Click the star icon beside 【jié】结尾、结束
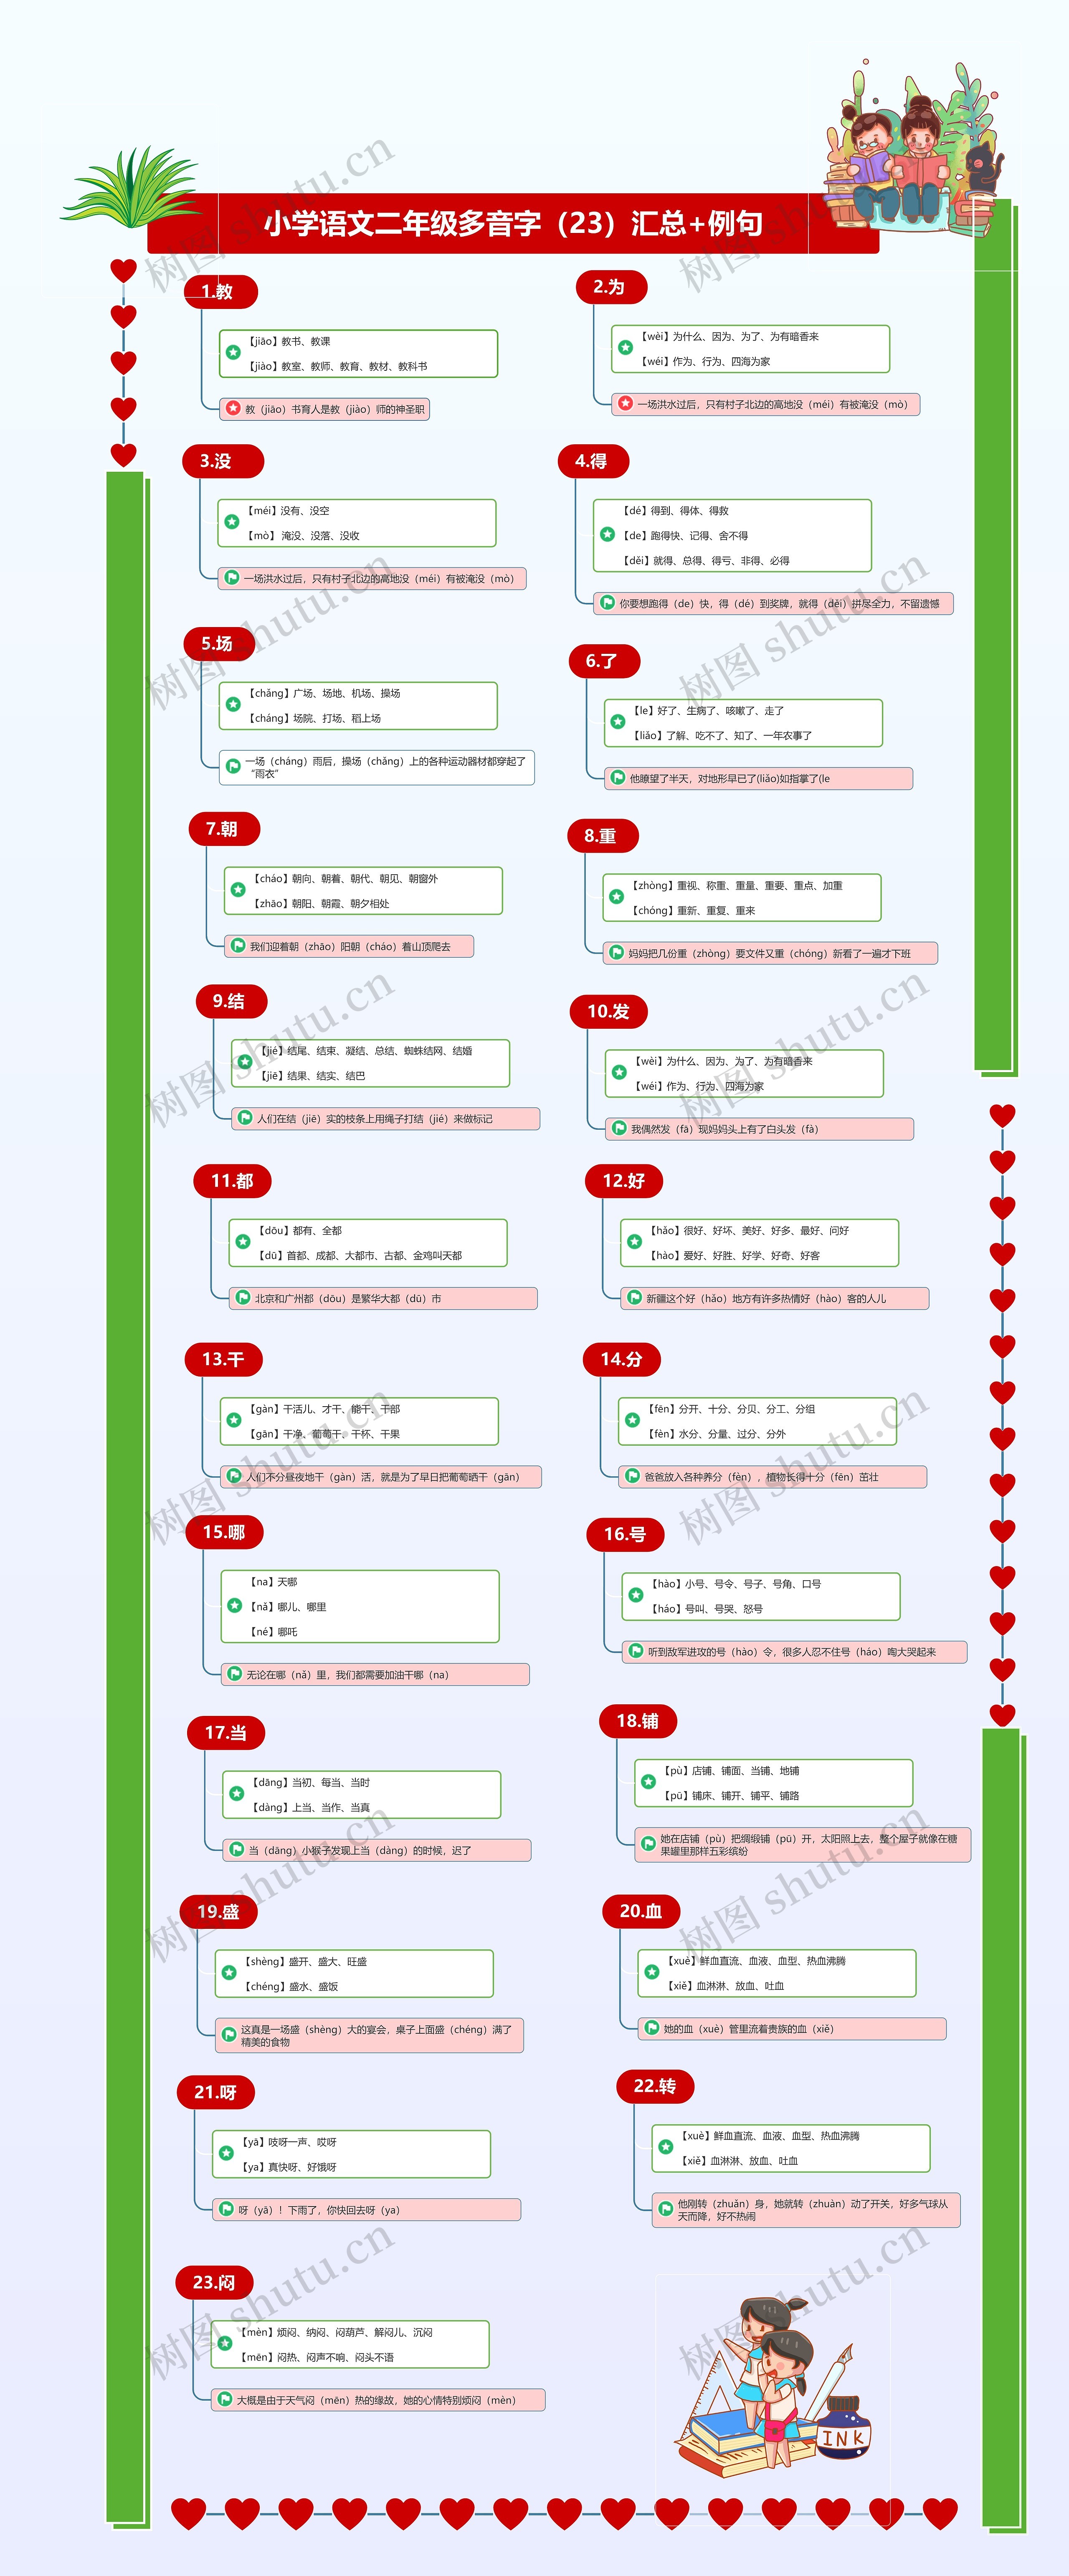The image size is (1069, 2576). tap(245, 1063)
